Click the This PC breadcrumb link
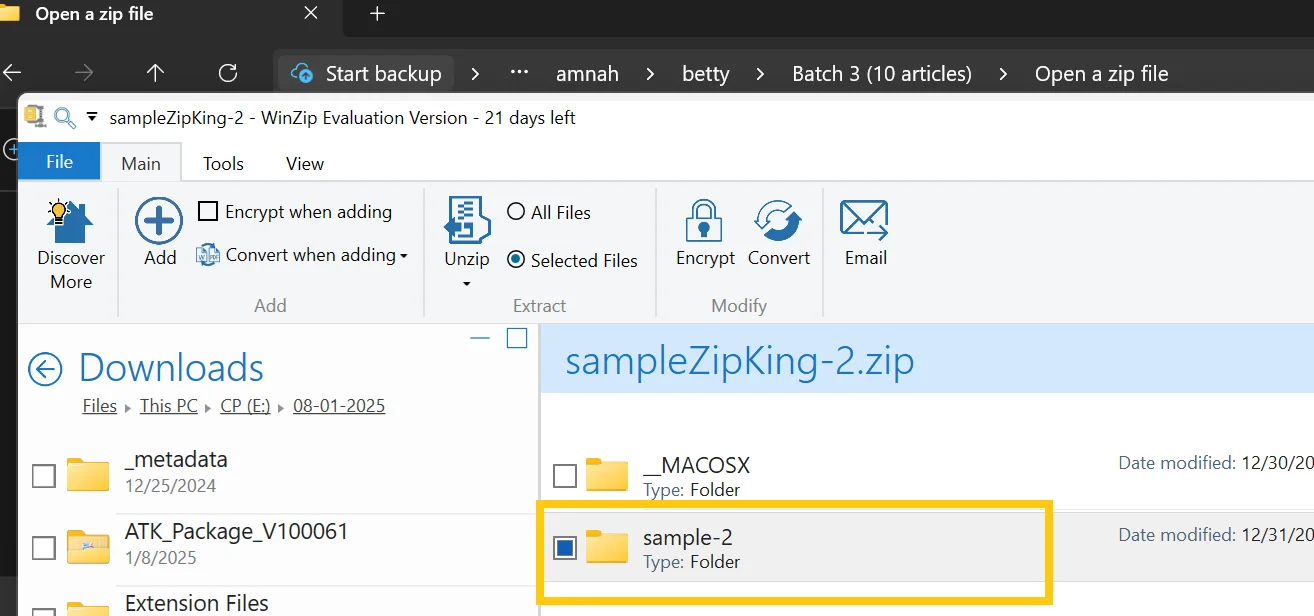Image resolution: width=1314 pixels, height=616 pixels. [x=169, y=406]
